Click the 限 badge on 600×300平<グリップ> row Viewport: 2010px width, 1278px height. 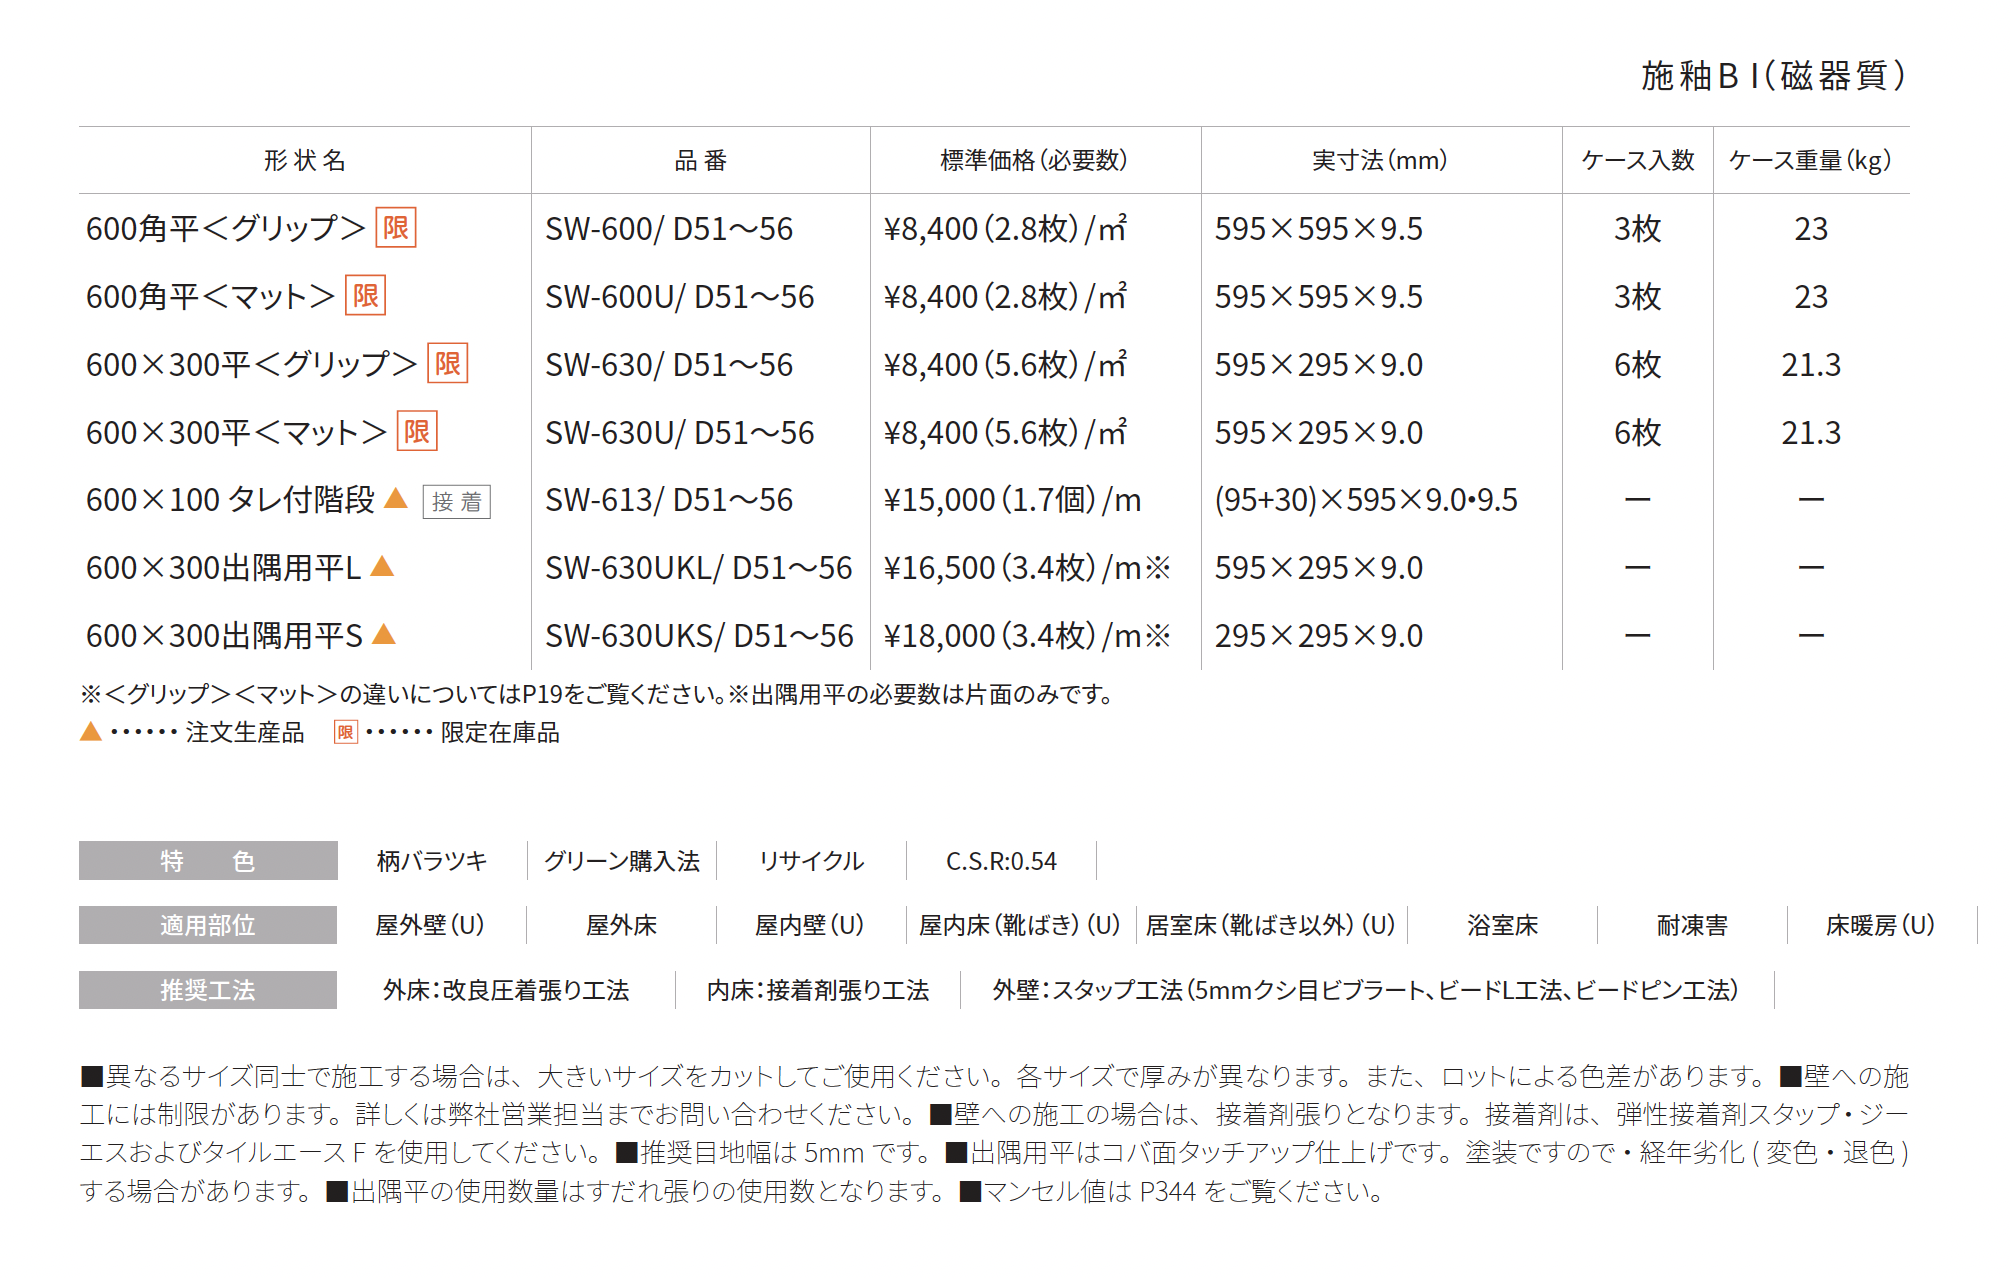click(x=447, y=364)
